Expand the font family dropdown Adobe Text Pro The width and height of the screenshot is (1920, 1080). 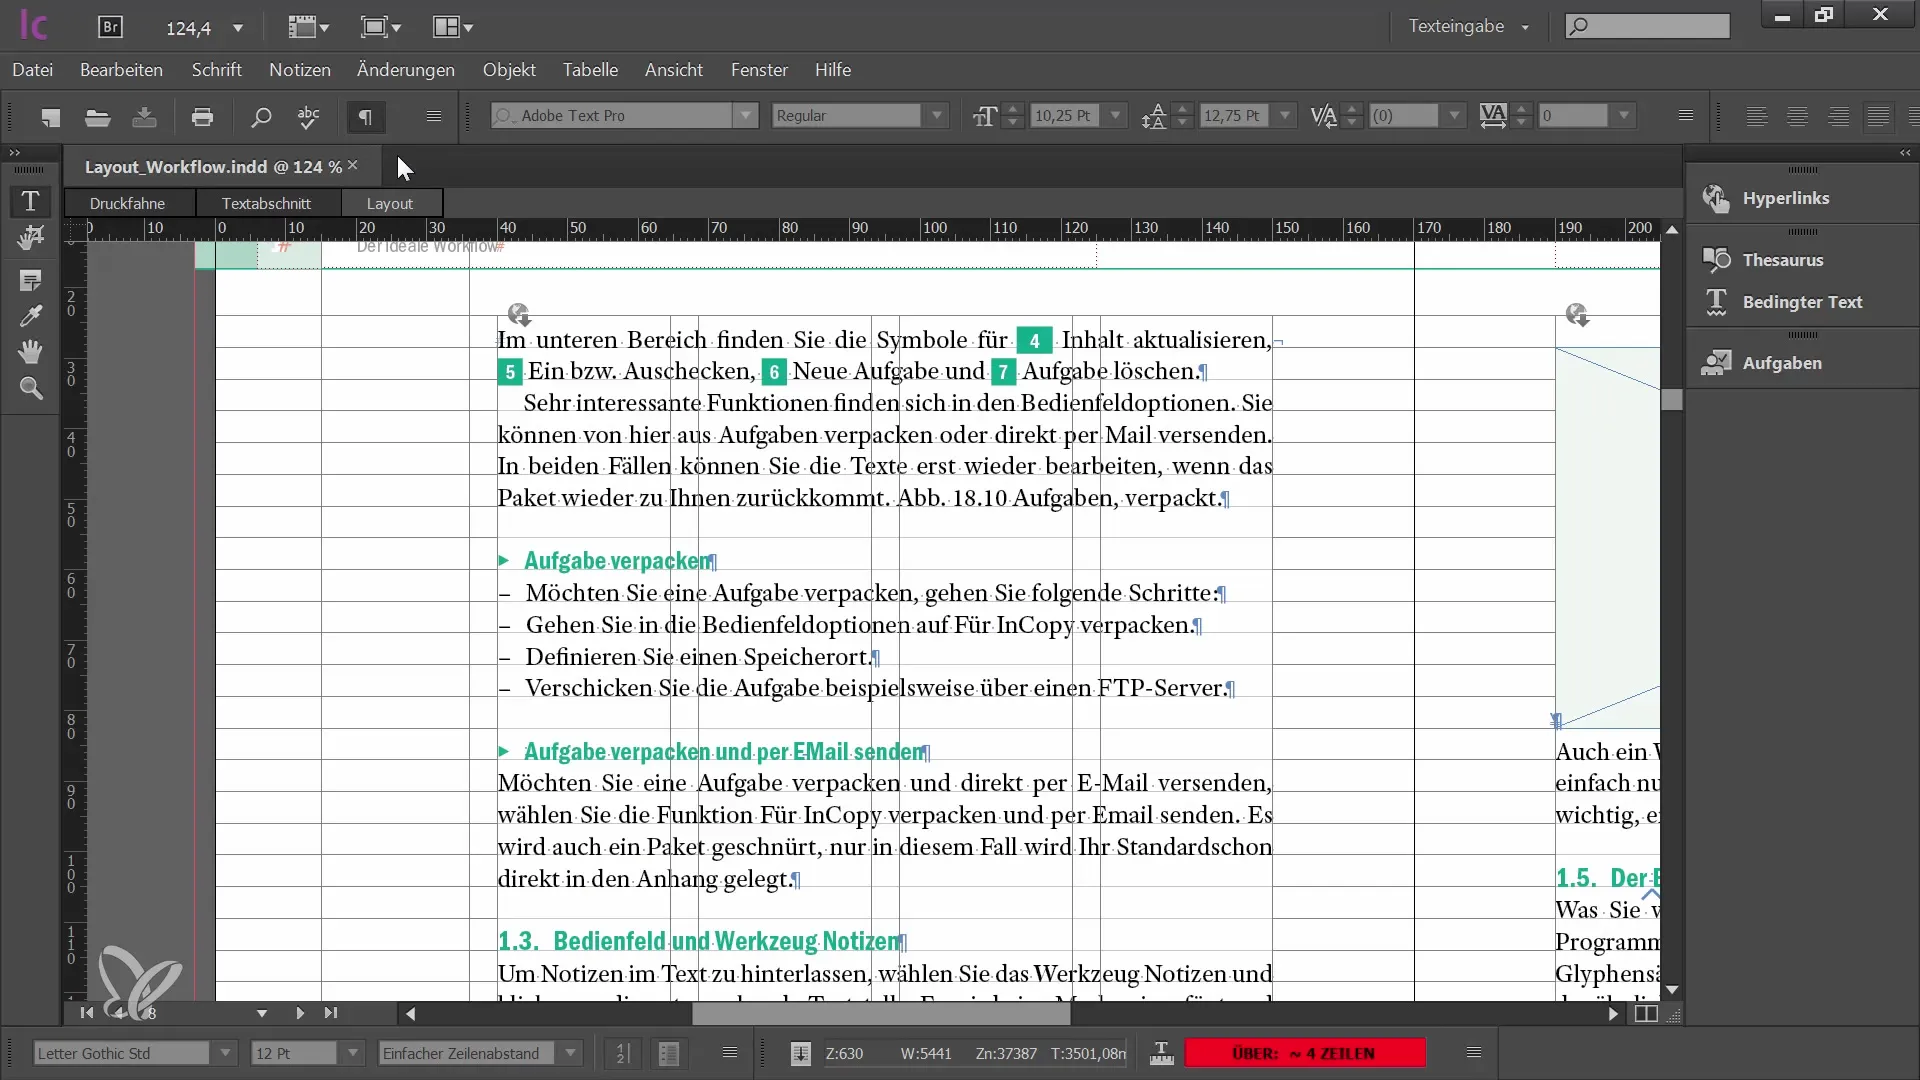[x=745, y=116]
